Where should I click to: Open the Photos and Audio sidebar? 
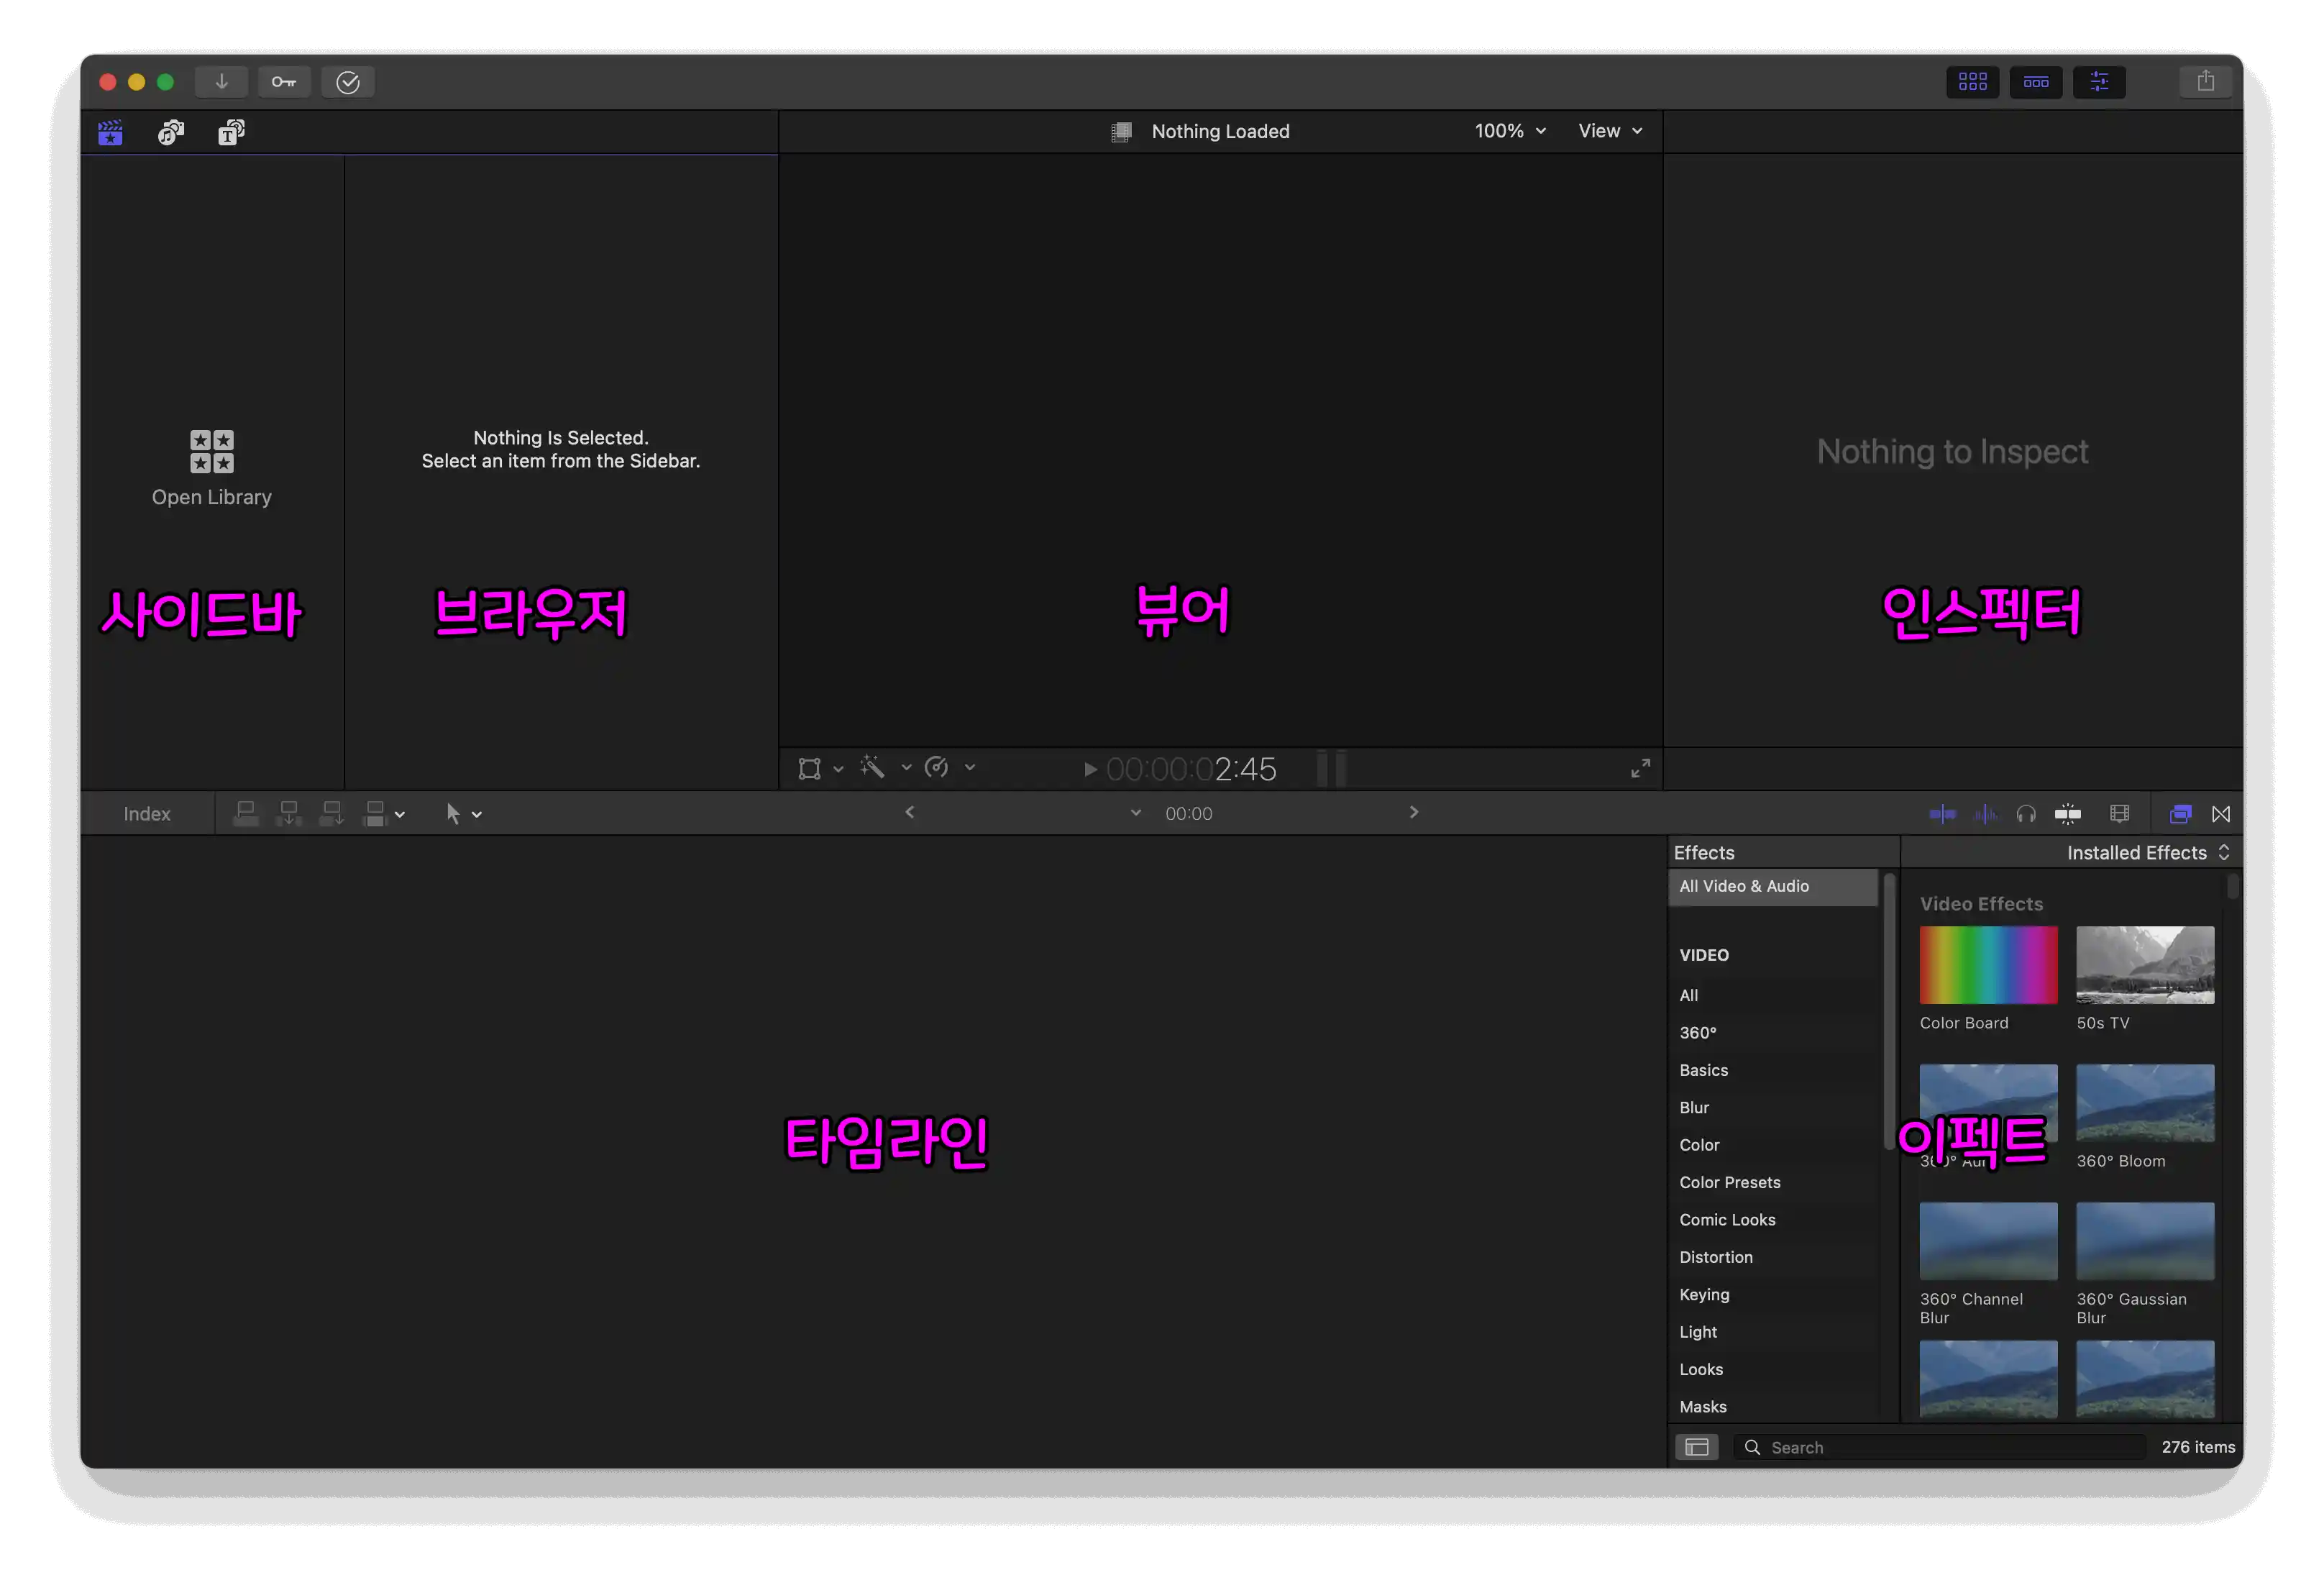(x=171, y=132)
